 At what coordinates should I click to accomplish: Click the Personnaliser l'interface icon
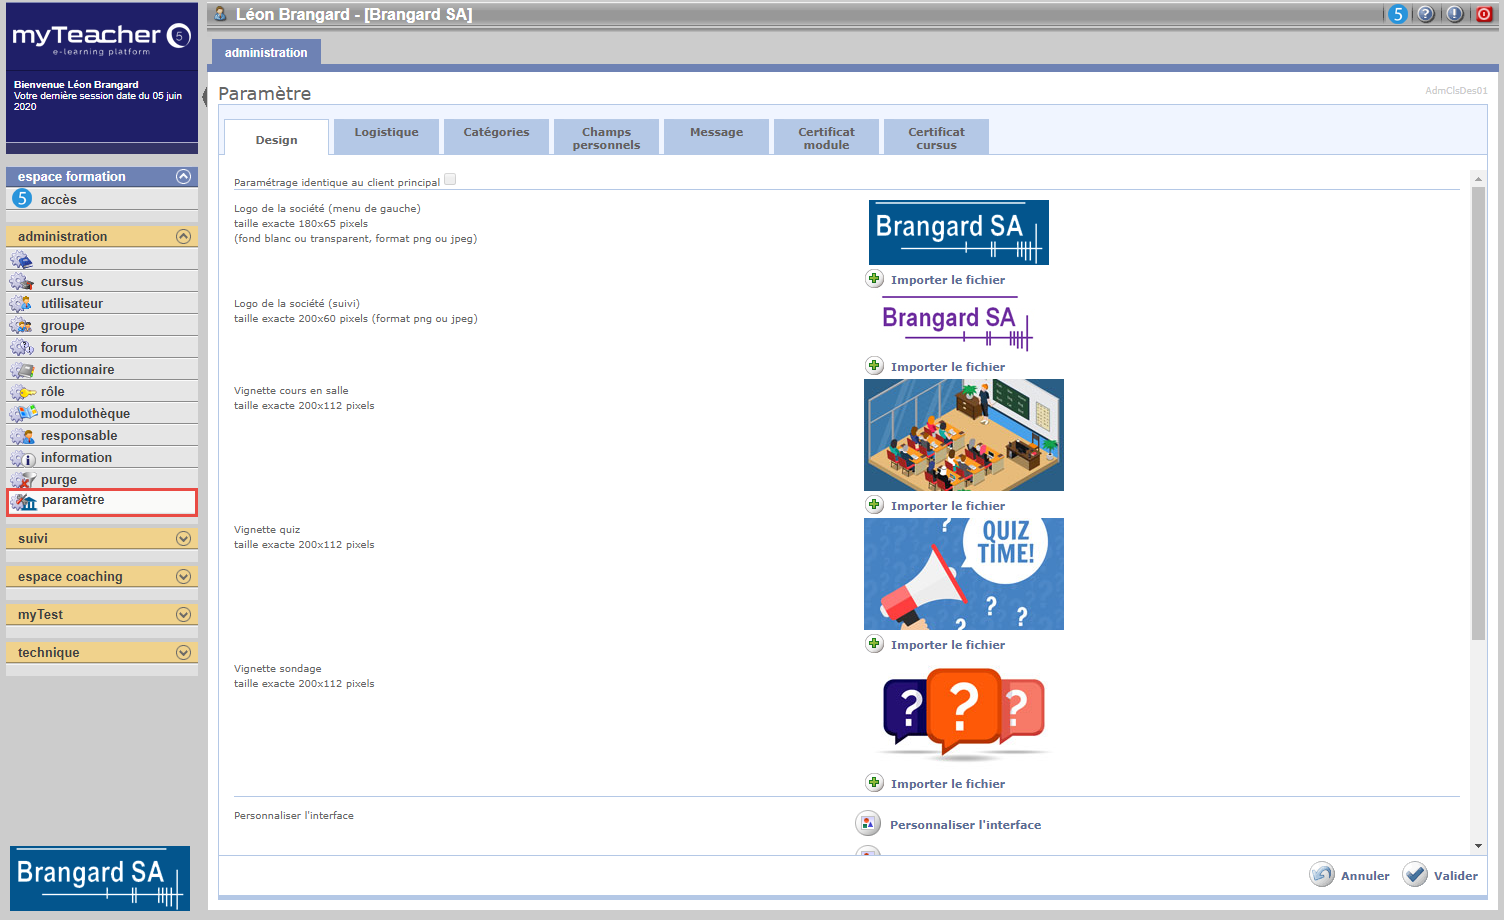tap(868, 824)
